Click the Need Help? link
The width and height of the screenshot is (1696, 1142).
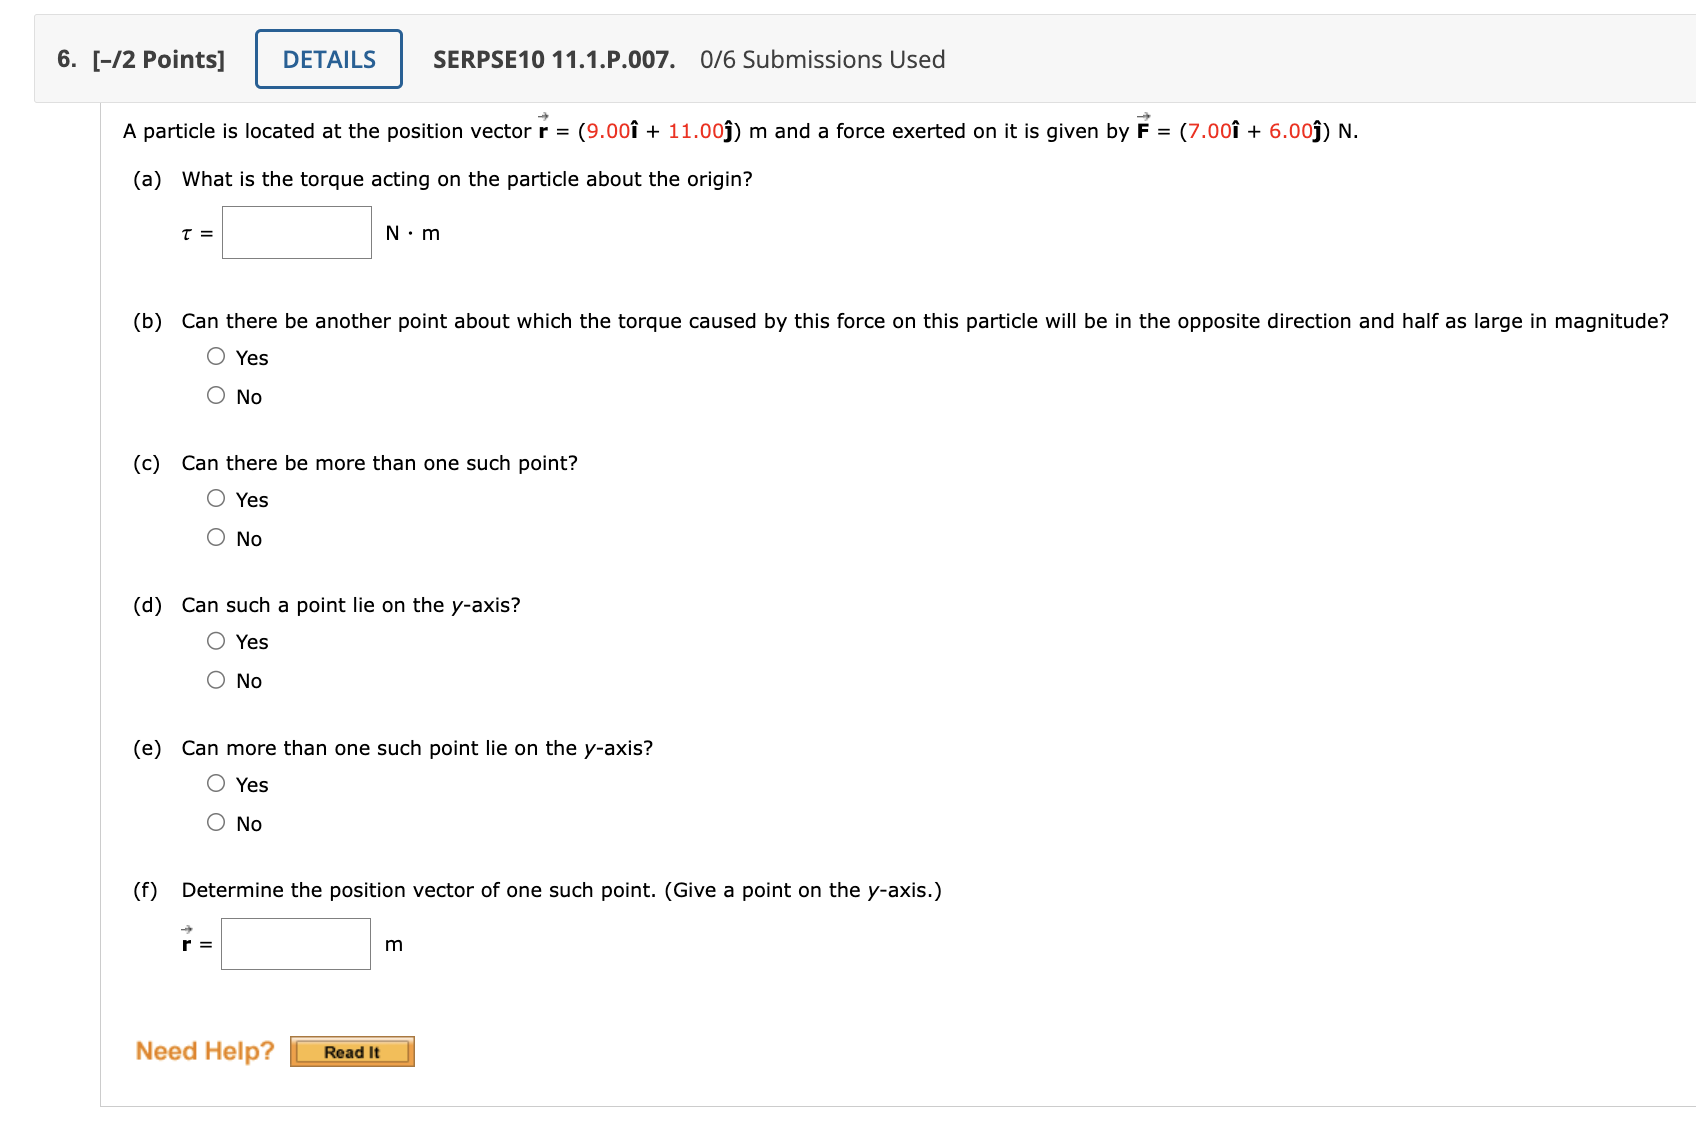(x=203, y=1050)
